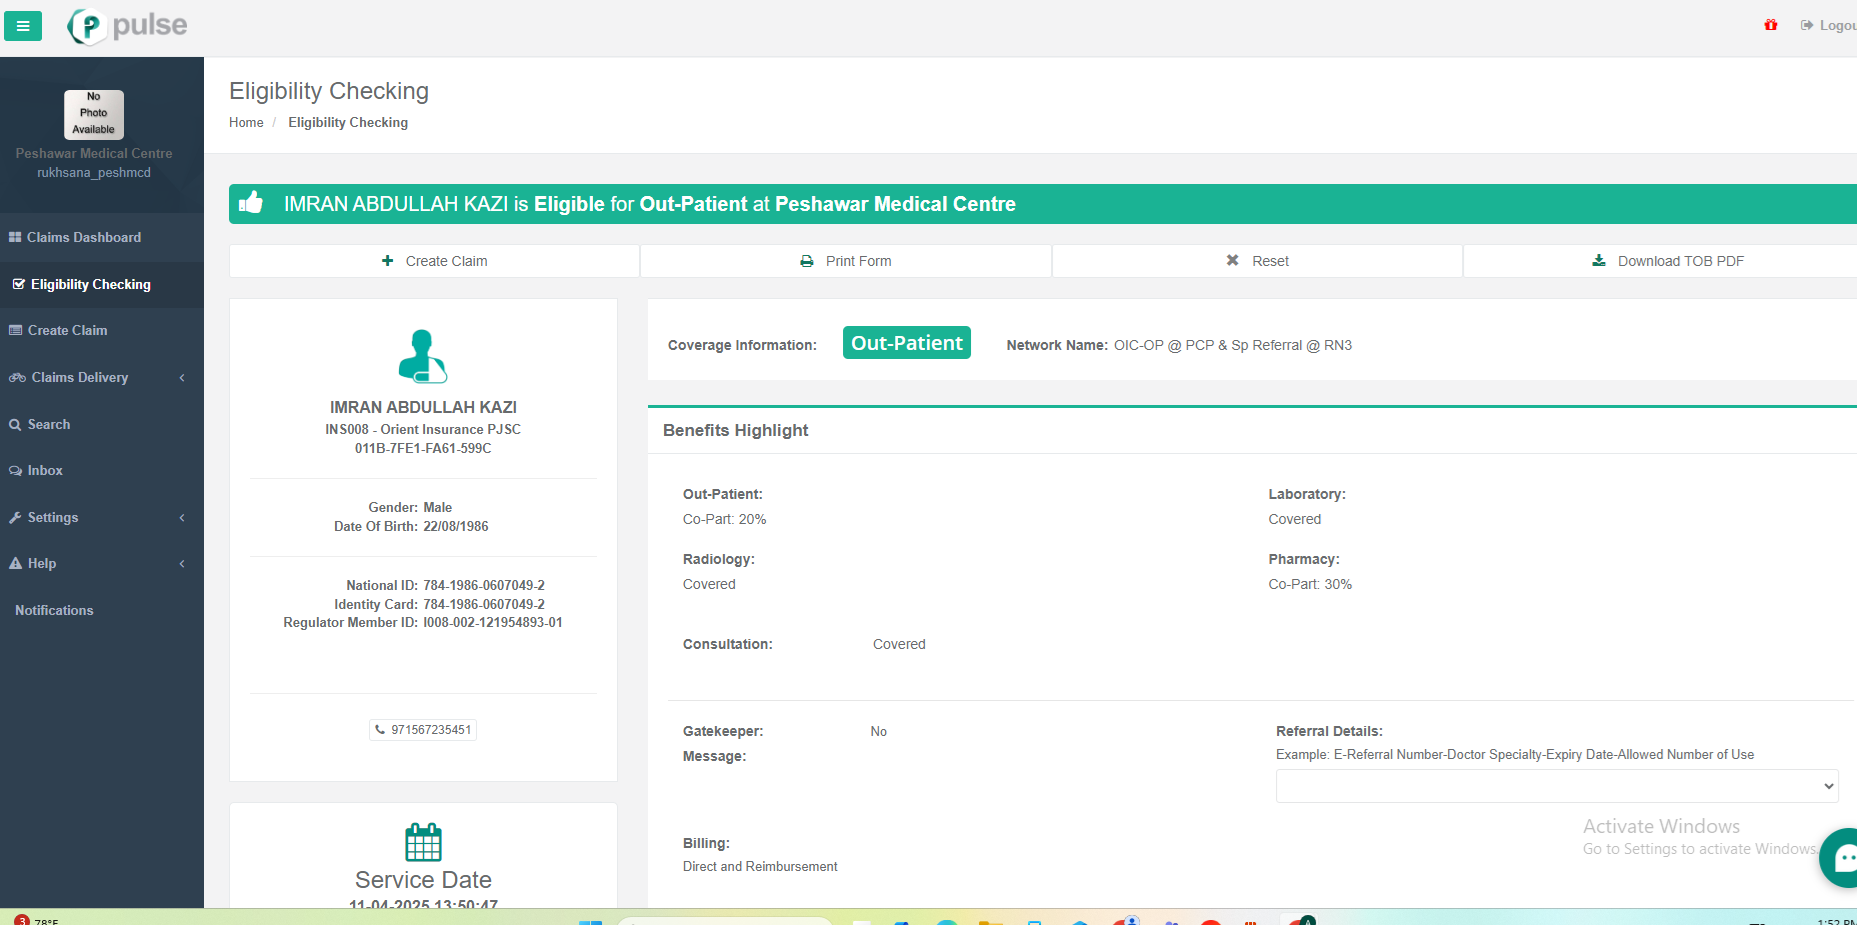
Task: Click the Create Claim button
Action: click(x=434, y=261)
